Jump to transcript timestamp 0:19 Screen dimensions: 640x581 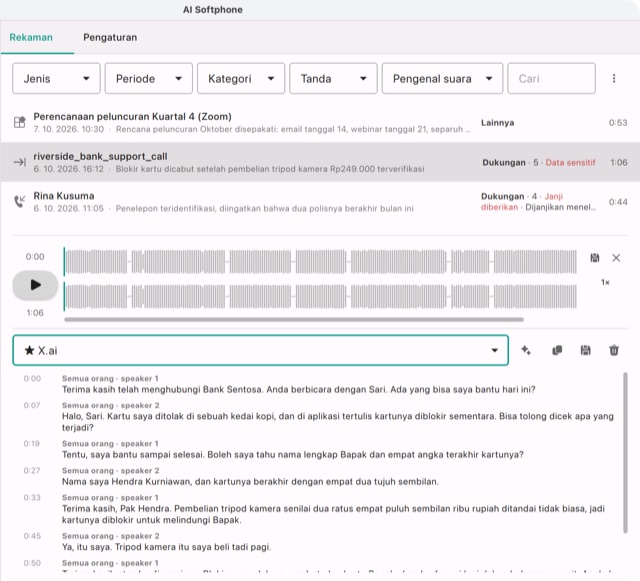[x=32, y=443]
